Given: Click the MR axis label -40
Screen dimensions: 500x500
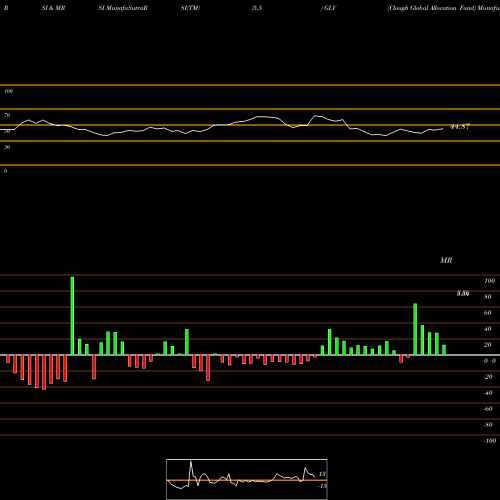Looking at the screenshot, I should 488,393.
